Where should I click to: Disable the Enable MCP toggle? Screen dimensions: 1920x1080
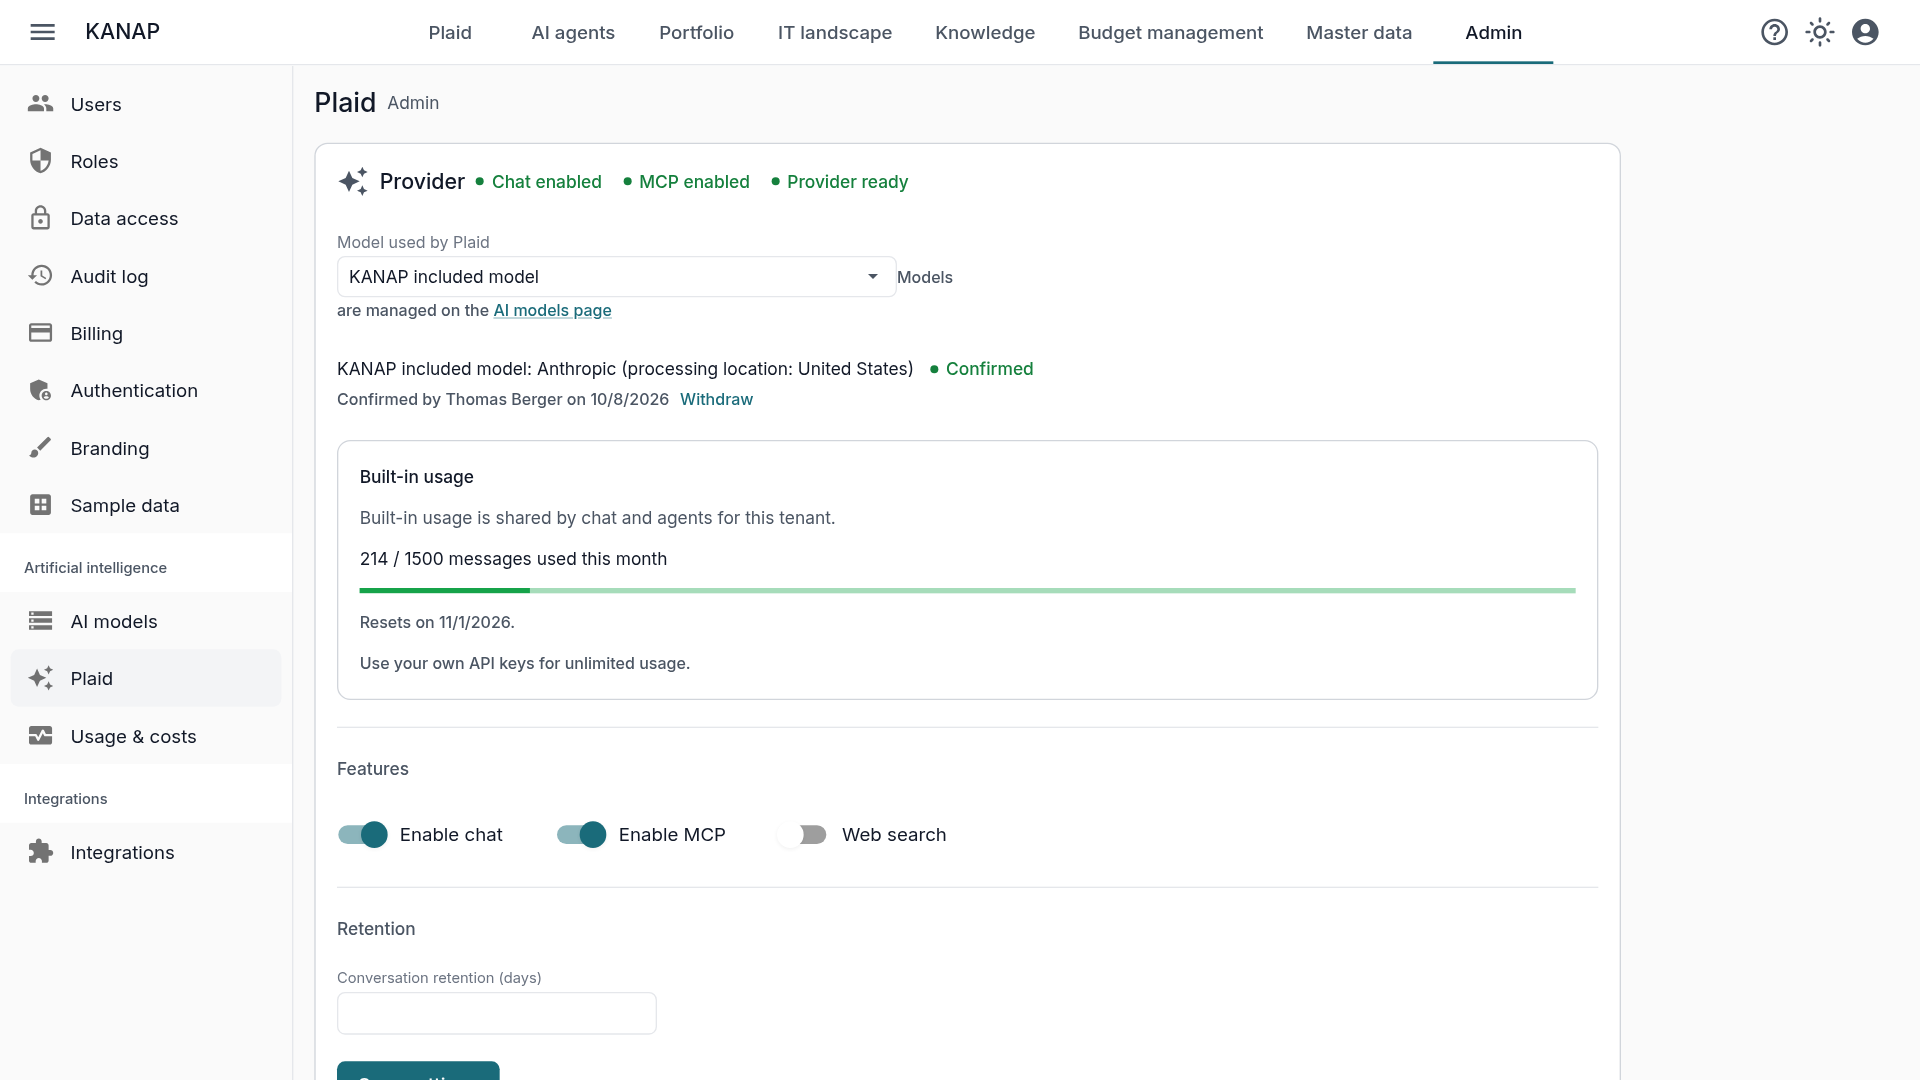point(582,835)
